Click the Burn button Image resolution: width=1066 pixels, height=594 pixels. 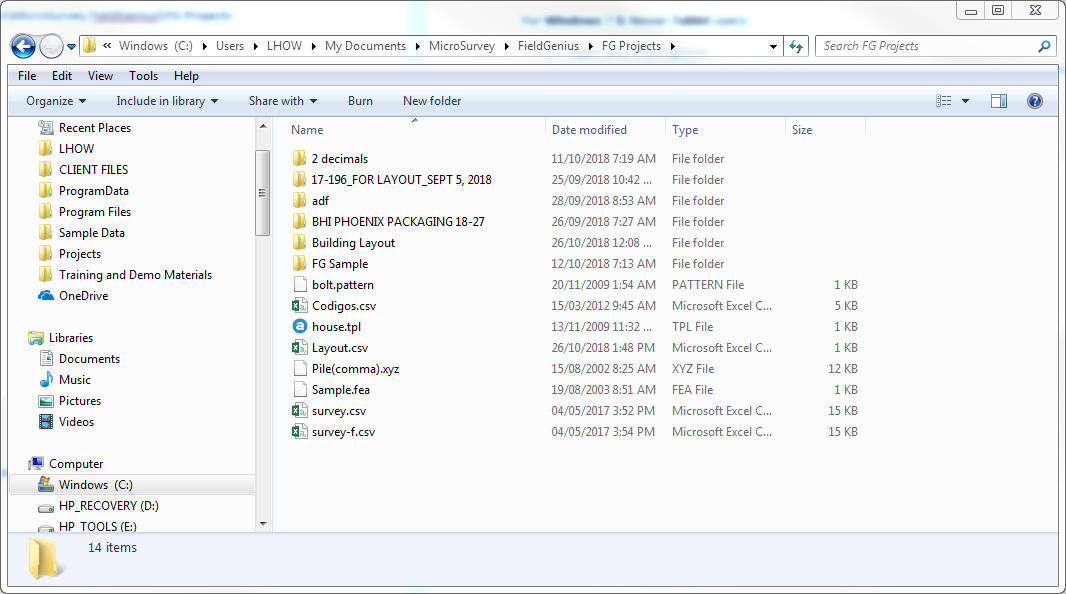[360, 101]
